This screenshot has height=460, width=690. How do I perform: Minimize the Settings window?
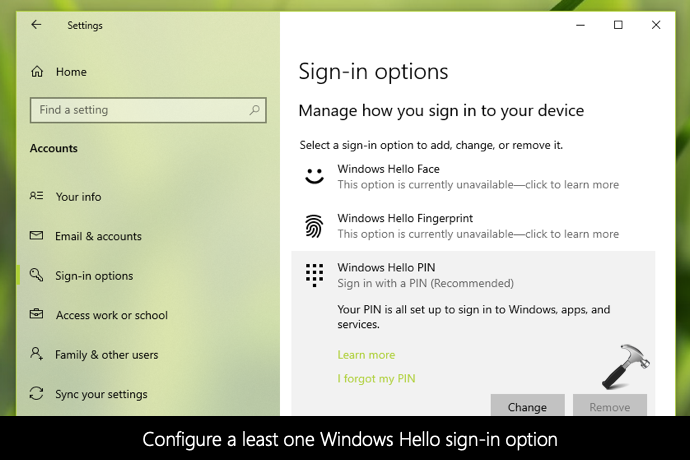point(580,25)
